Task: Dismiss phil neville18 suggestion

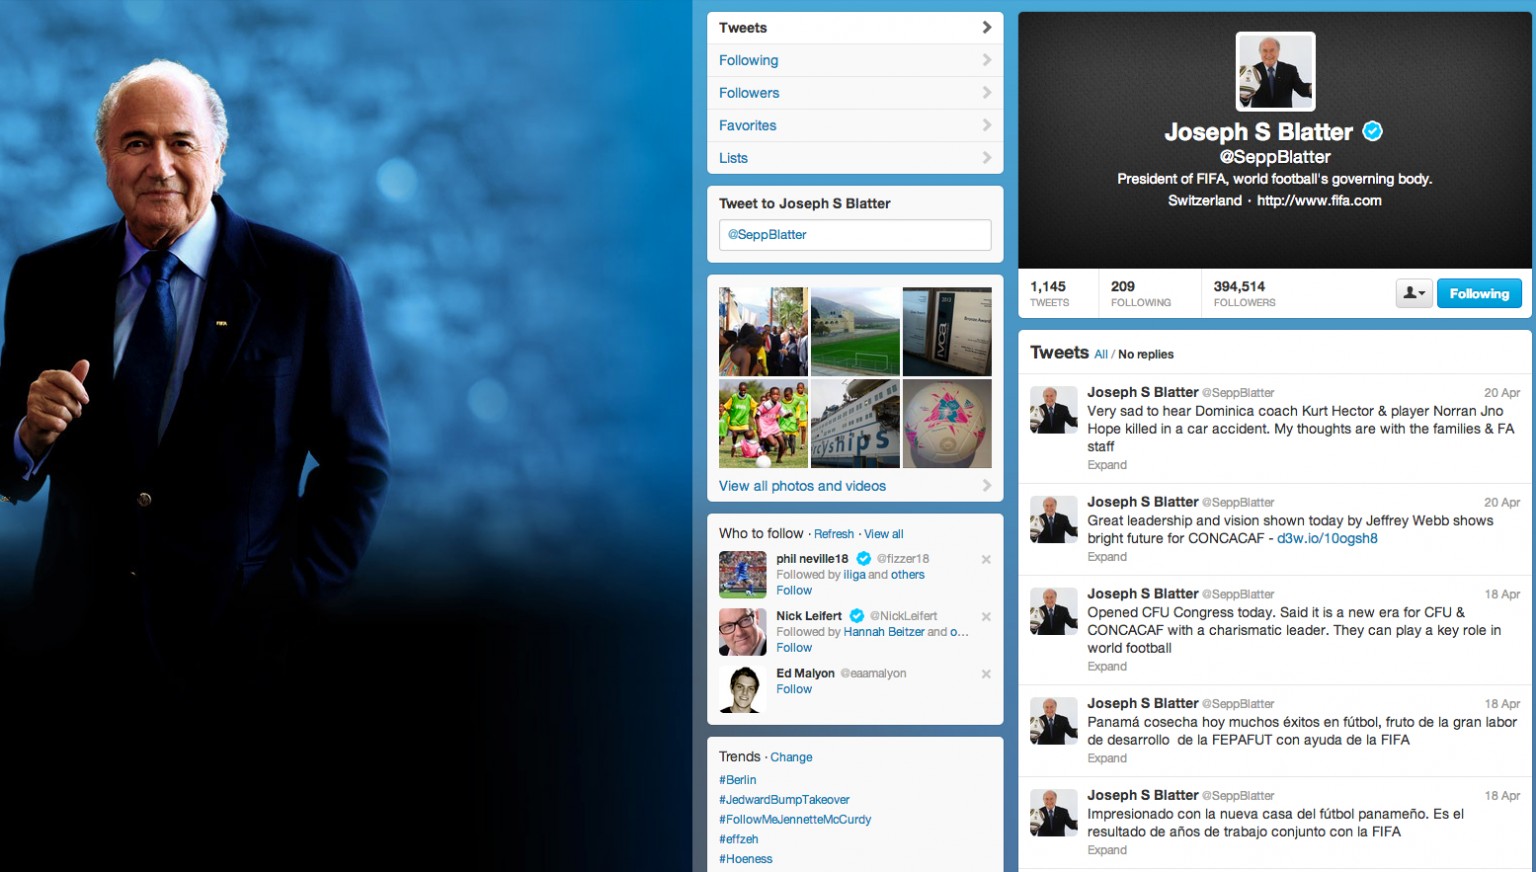Action: (x=986, y=560)
